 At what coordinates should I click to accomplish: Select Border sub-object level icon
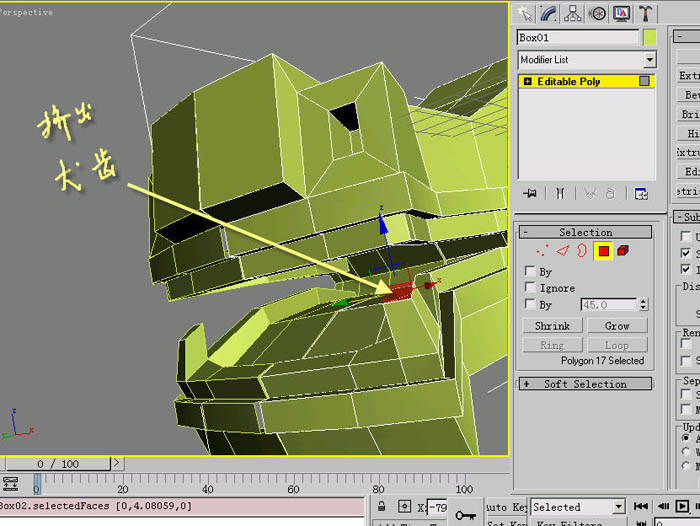tap(582, 251)
